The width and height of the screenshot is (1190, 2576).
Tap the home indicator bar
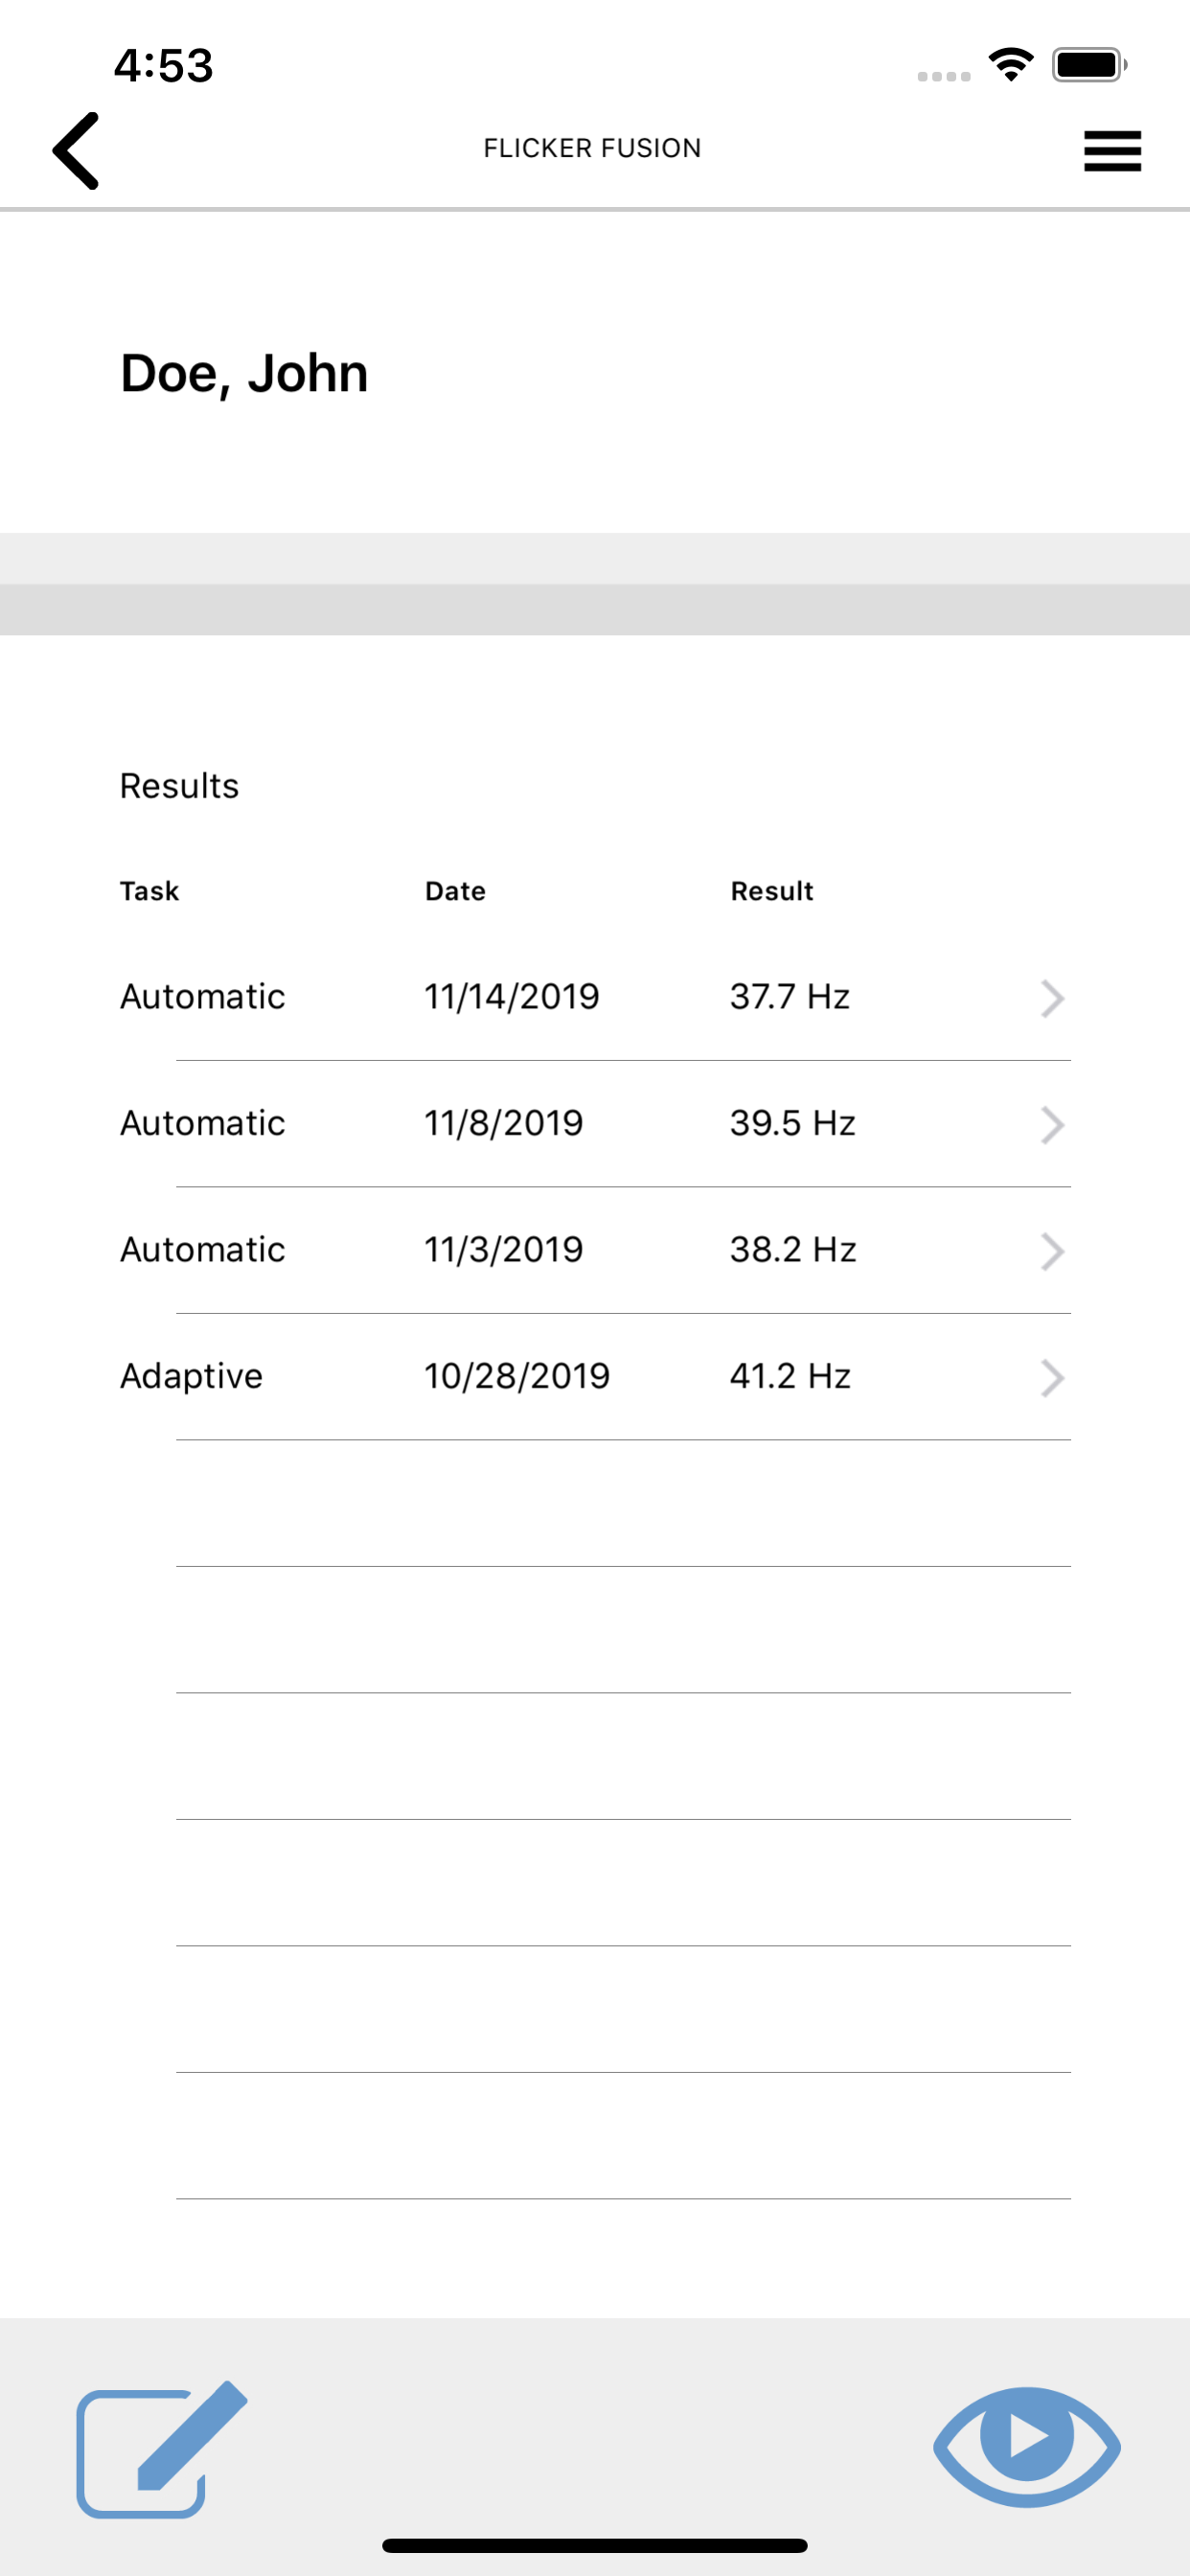[x=595, y=2545]
